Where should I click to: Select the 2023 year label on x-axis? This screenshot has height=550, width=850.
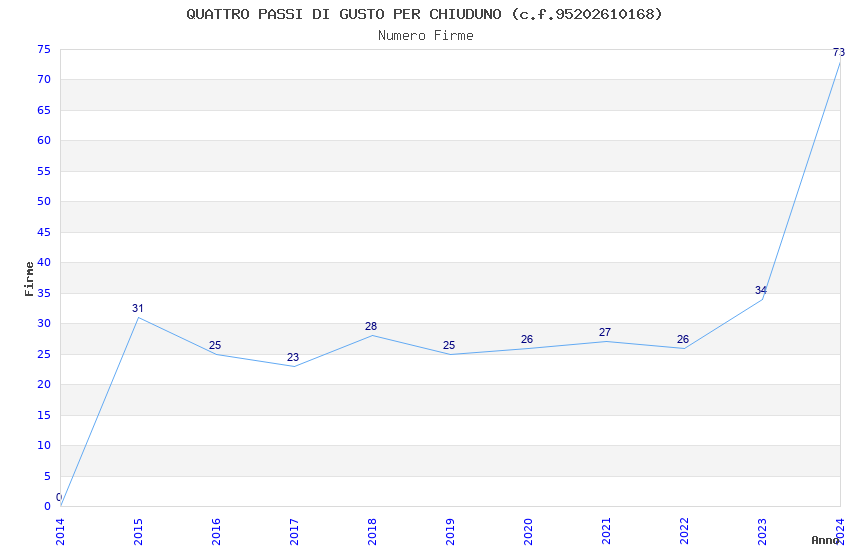click(763, 532)
